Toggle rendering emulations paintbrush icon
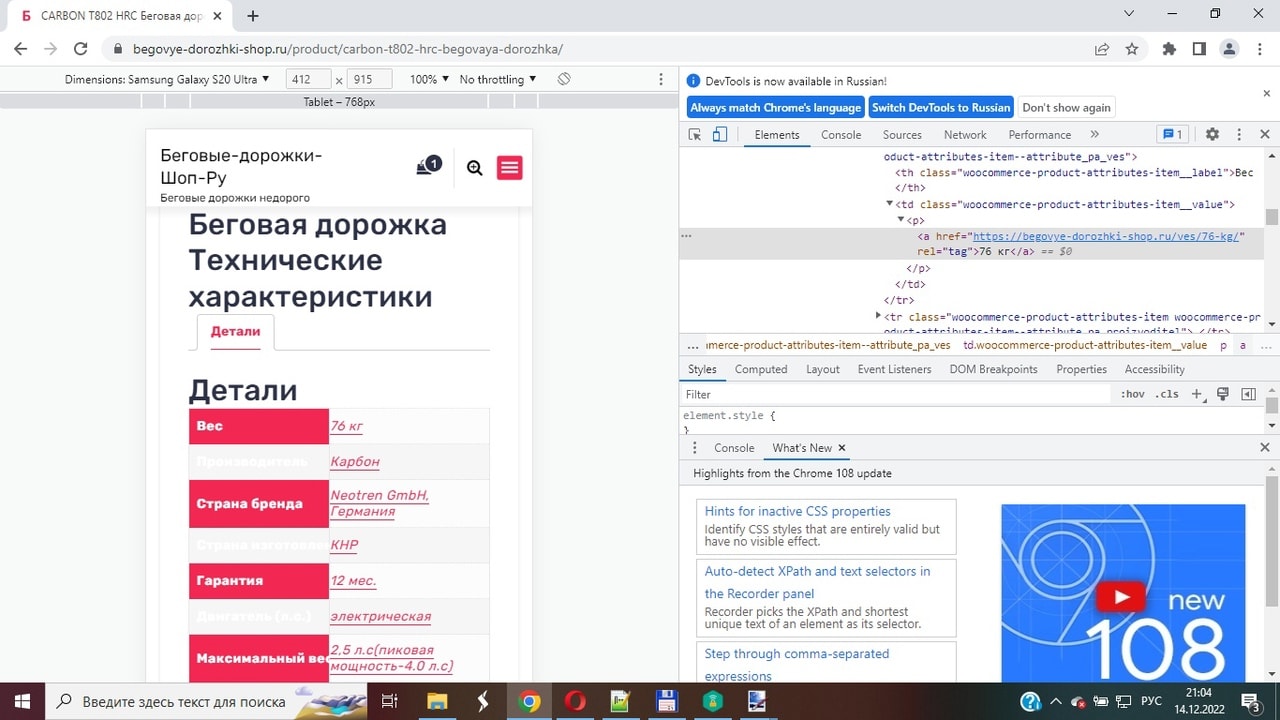This screenshot has width=1280, height=720. pyautogui.click(x=1223, y=395)
